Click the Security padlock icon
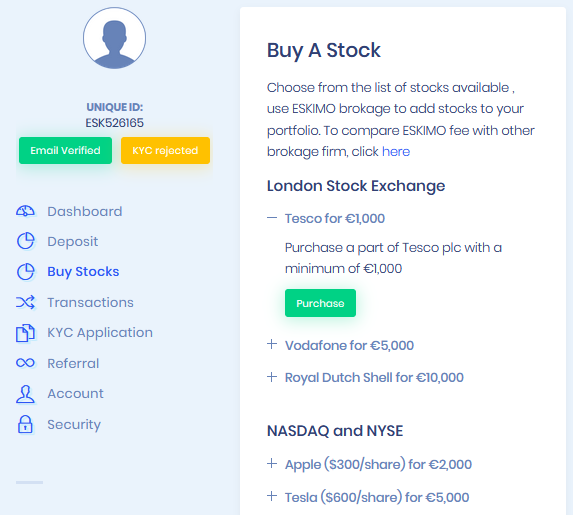The image size is (573, 515). point(25,424)
